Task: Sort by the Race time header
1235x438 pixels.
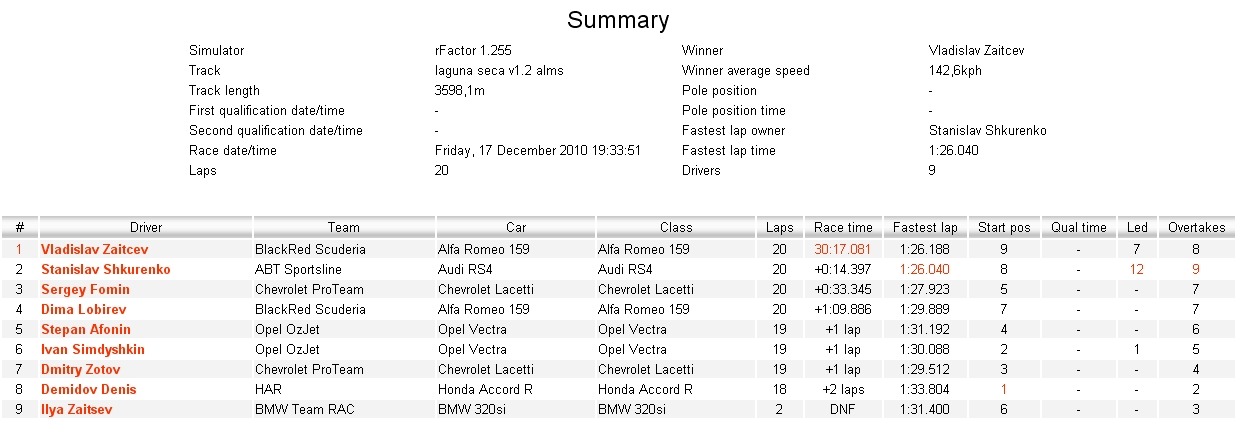Action: point(843,228)
